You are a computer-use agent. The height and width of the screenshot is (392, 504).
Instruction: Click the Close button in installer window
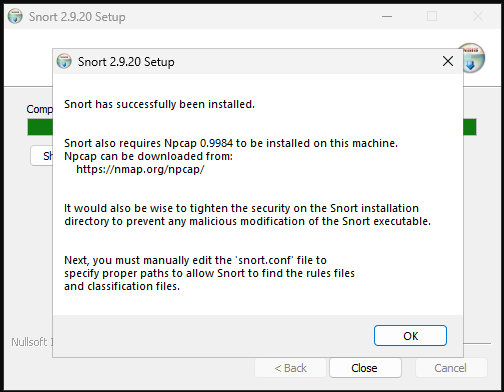click(365, 368)
